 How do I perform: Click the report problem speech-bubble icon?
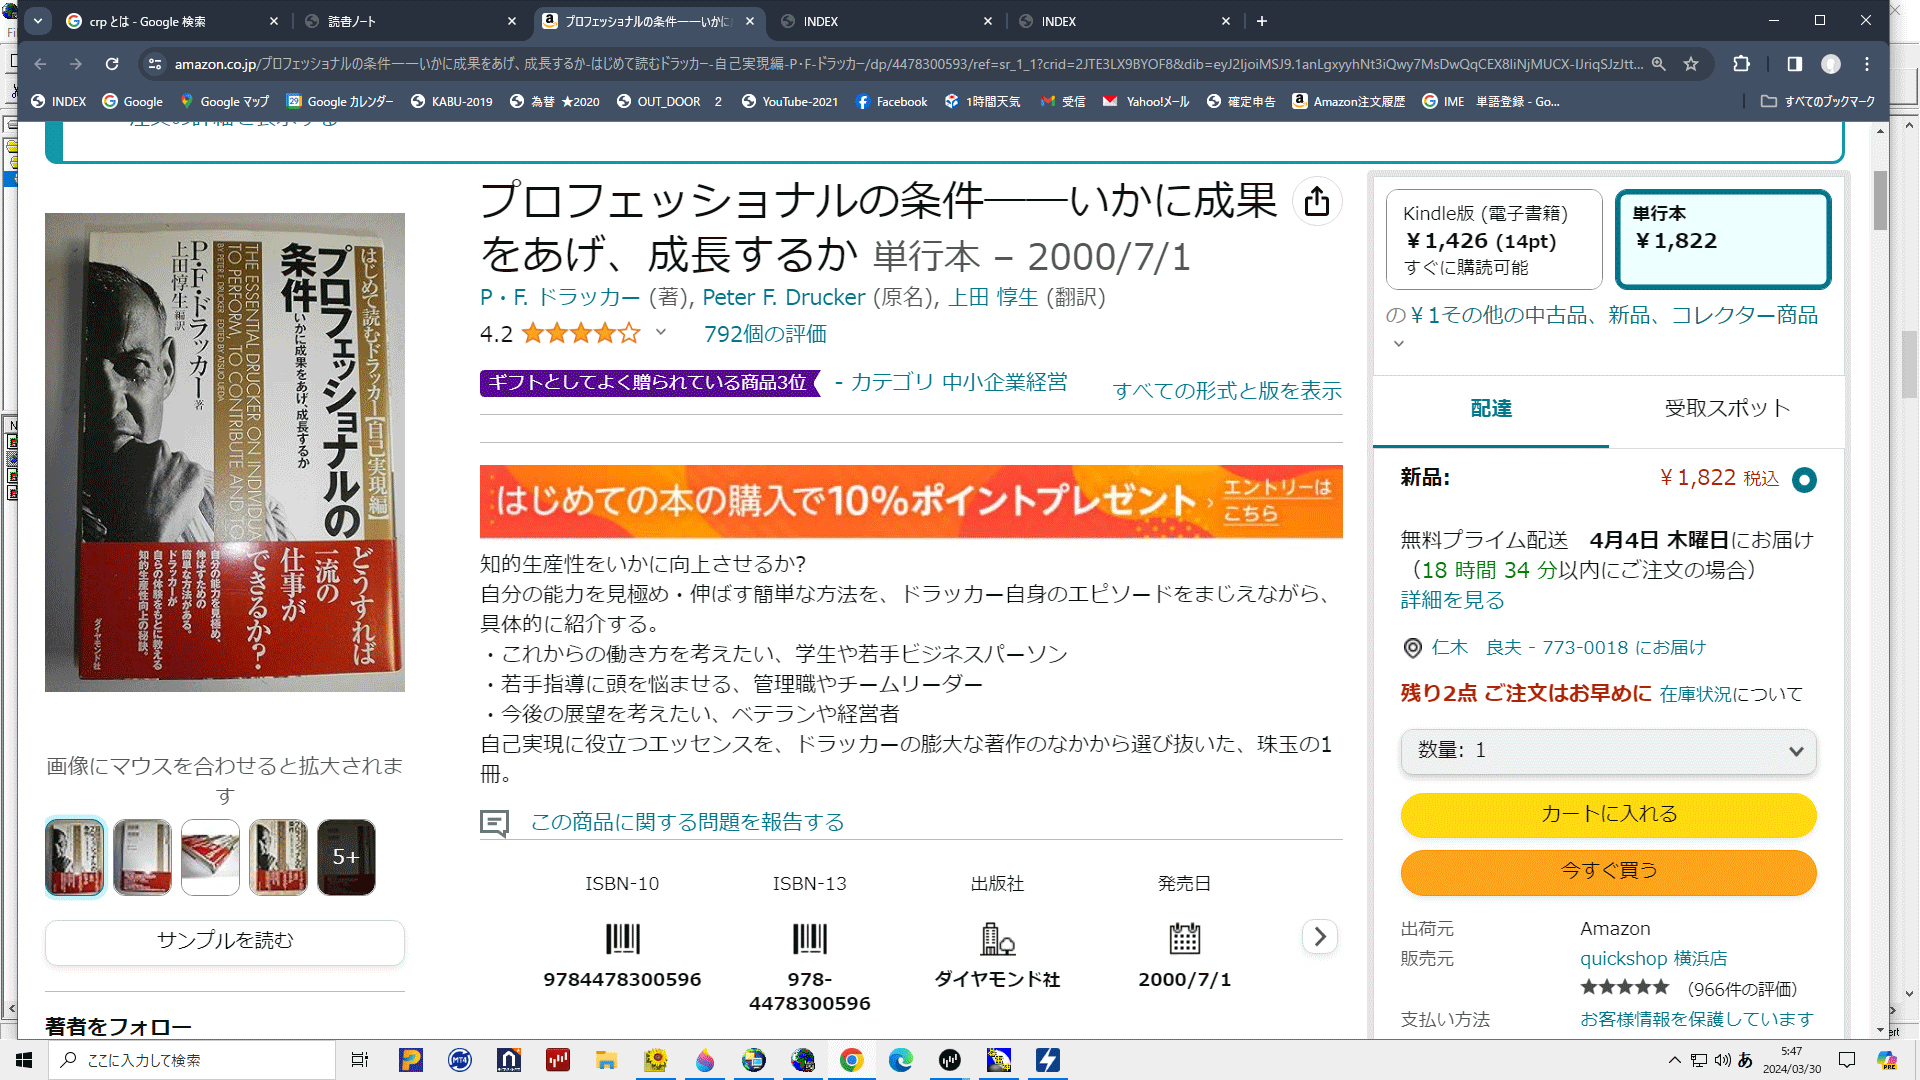(x=494, y=823)
